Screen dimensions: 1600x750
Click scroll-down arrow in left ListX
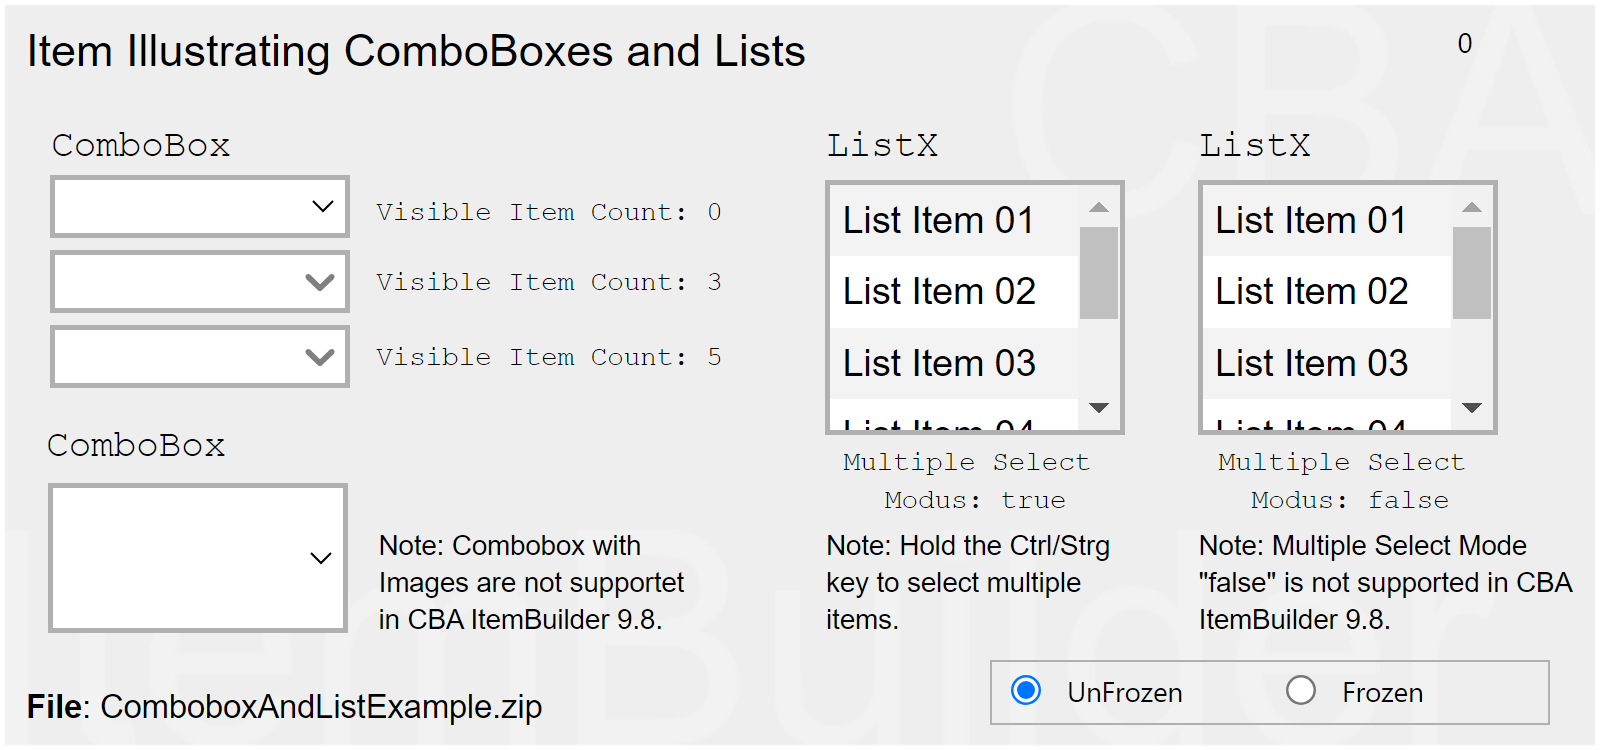(x=1099, y=408)
